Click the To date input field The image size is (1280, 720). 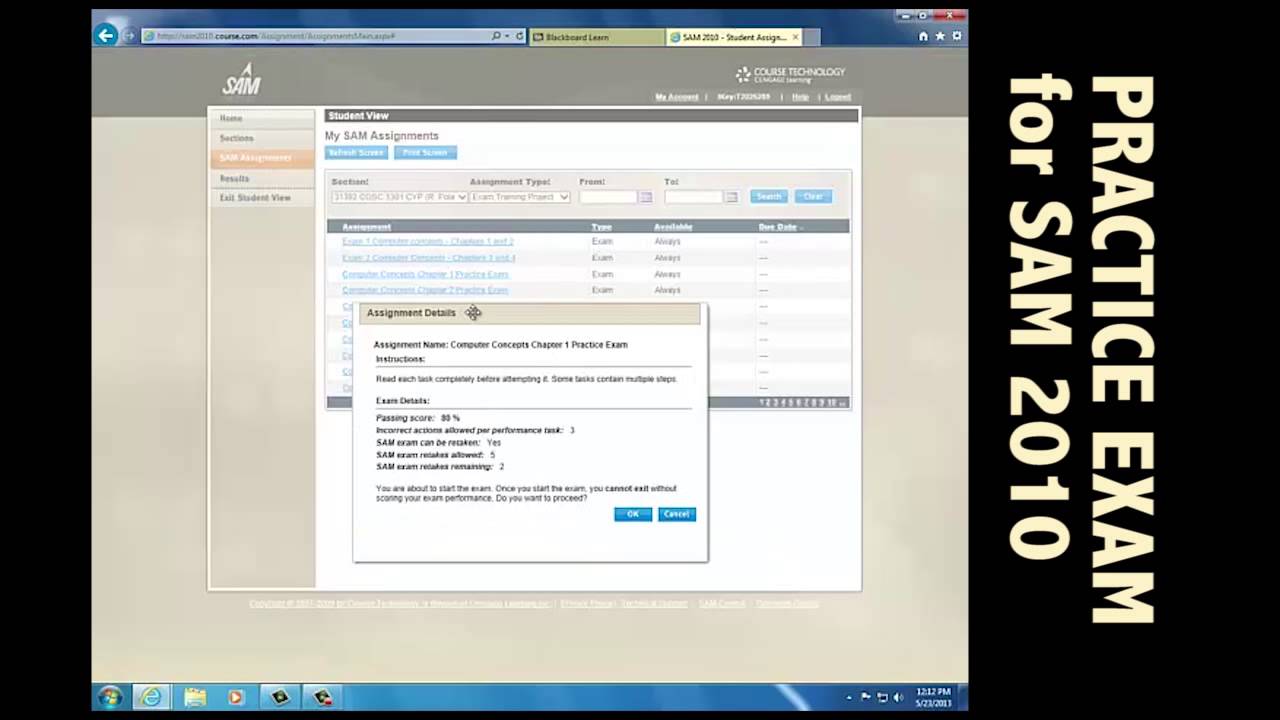coord(694,197)
